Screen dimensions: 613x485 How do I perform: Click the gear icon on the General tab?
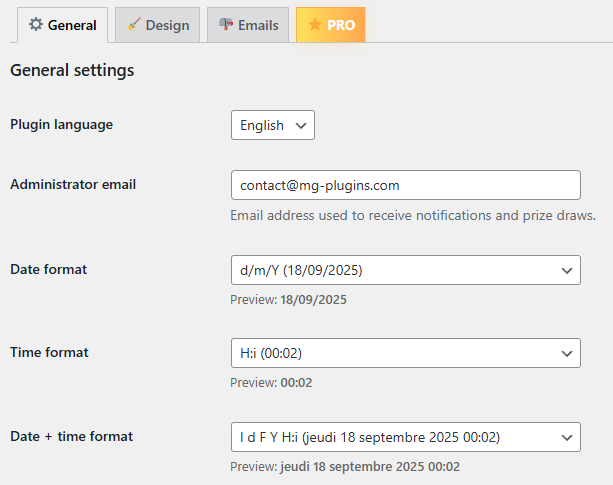(x=36, y=25)
